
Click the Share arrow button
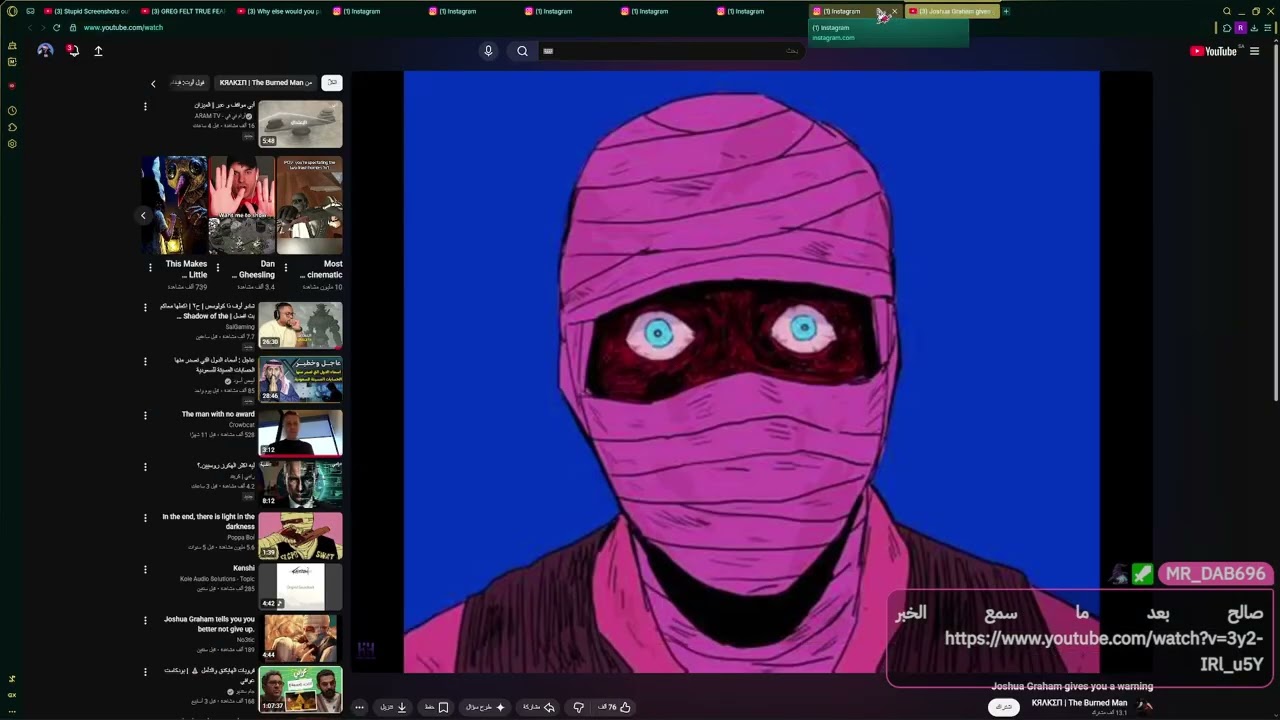pos(539,707)
